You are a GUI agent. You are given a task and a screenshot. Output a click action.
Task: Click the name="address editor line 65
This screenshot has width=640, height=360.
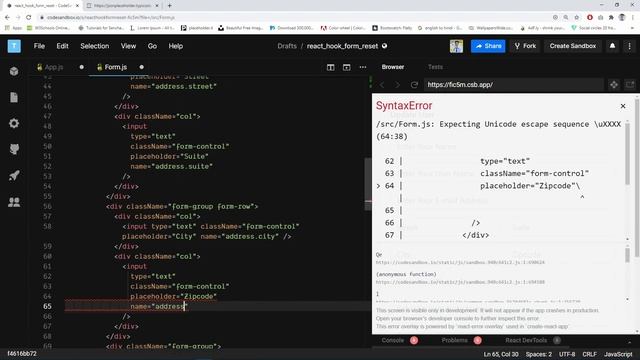[158, 307]
